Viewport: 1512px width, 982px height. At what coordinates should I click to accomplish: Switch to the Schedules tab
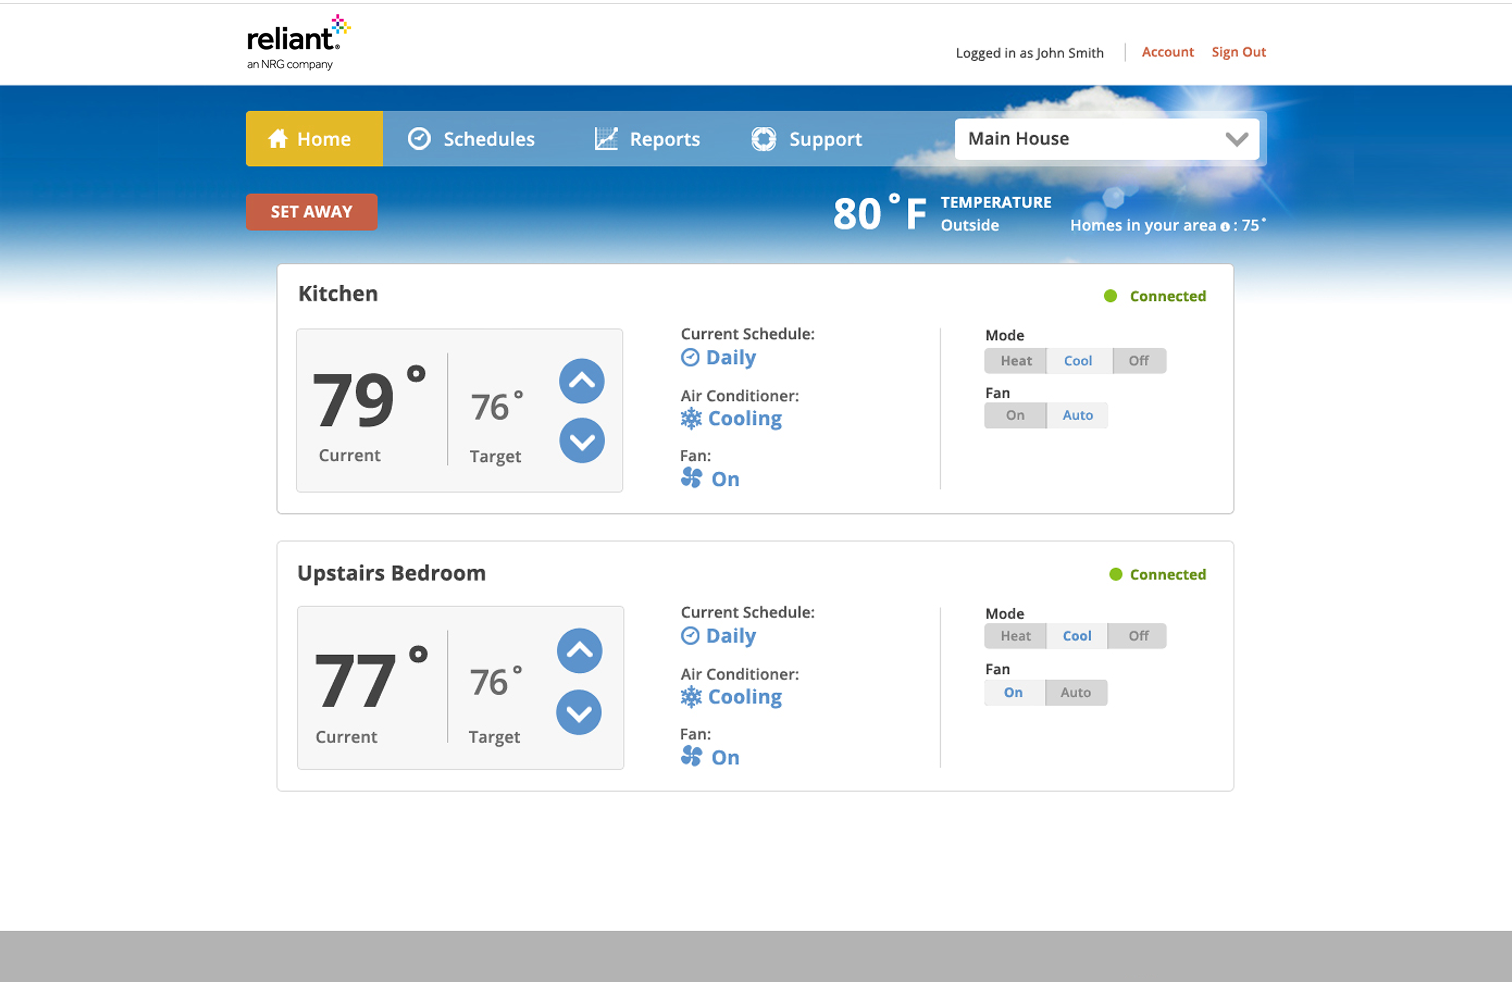pos(470,139)
